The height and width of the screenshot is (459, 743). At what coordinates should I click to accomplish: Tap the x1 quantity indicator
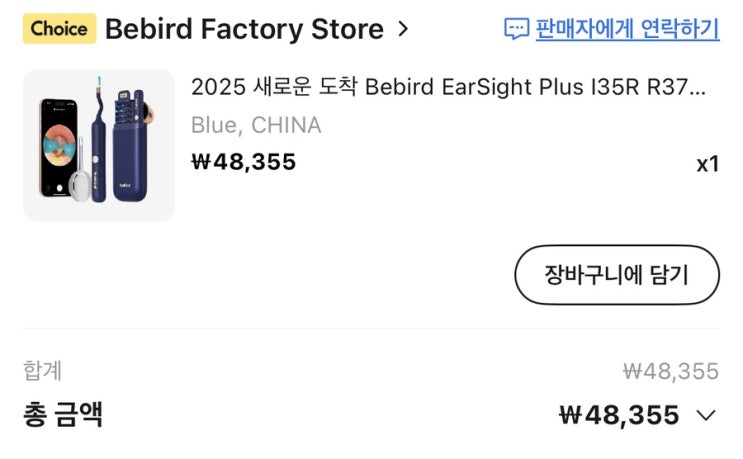coord(707,164)
